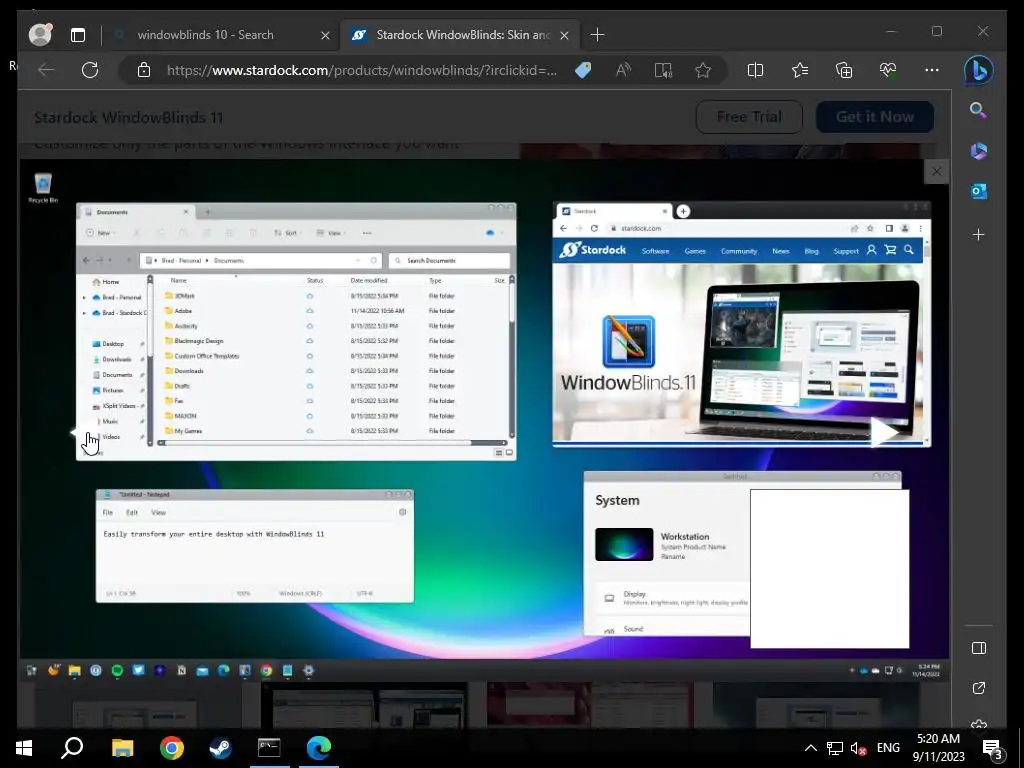Toggle the sidebar panel layout icon
The height and width of the screenshot is (768, 1024).
click(x=978, y=648)
